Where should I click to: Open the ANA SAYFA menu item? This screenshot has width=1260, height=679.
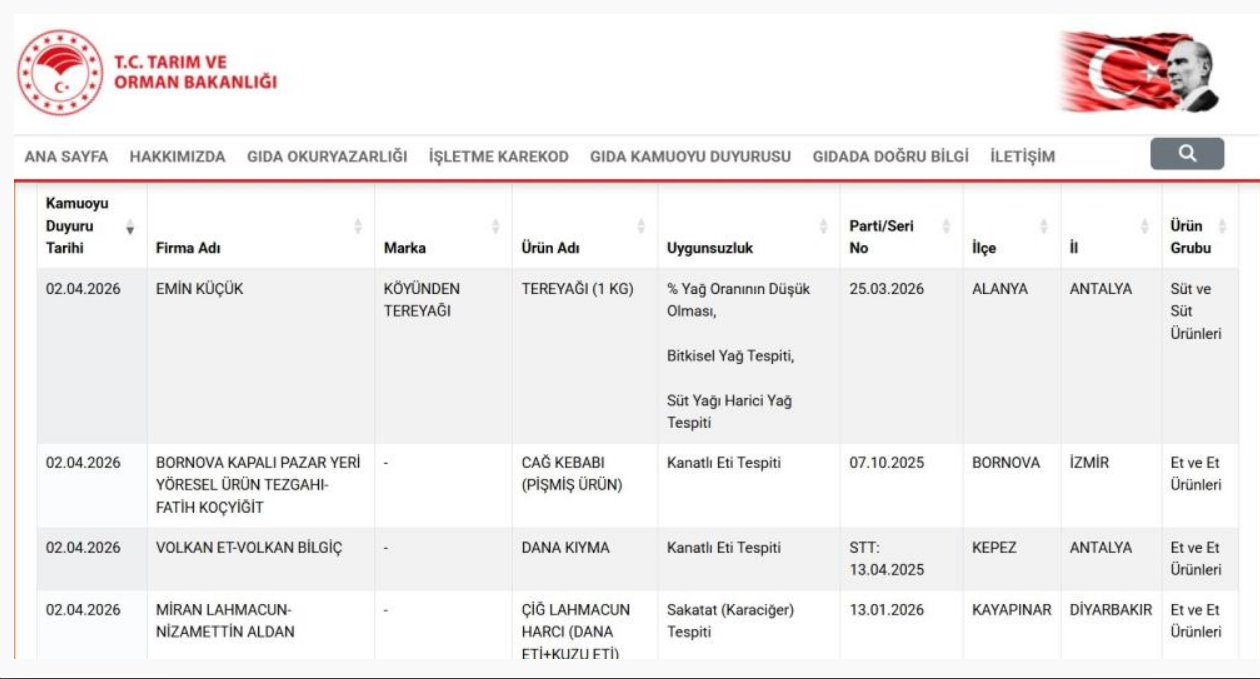pyautogui.click(x=66, y=157)
